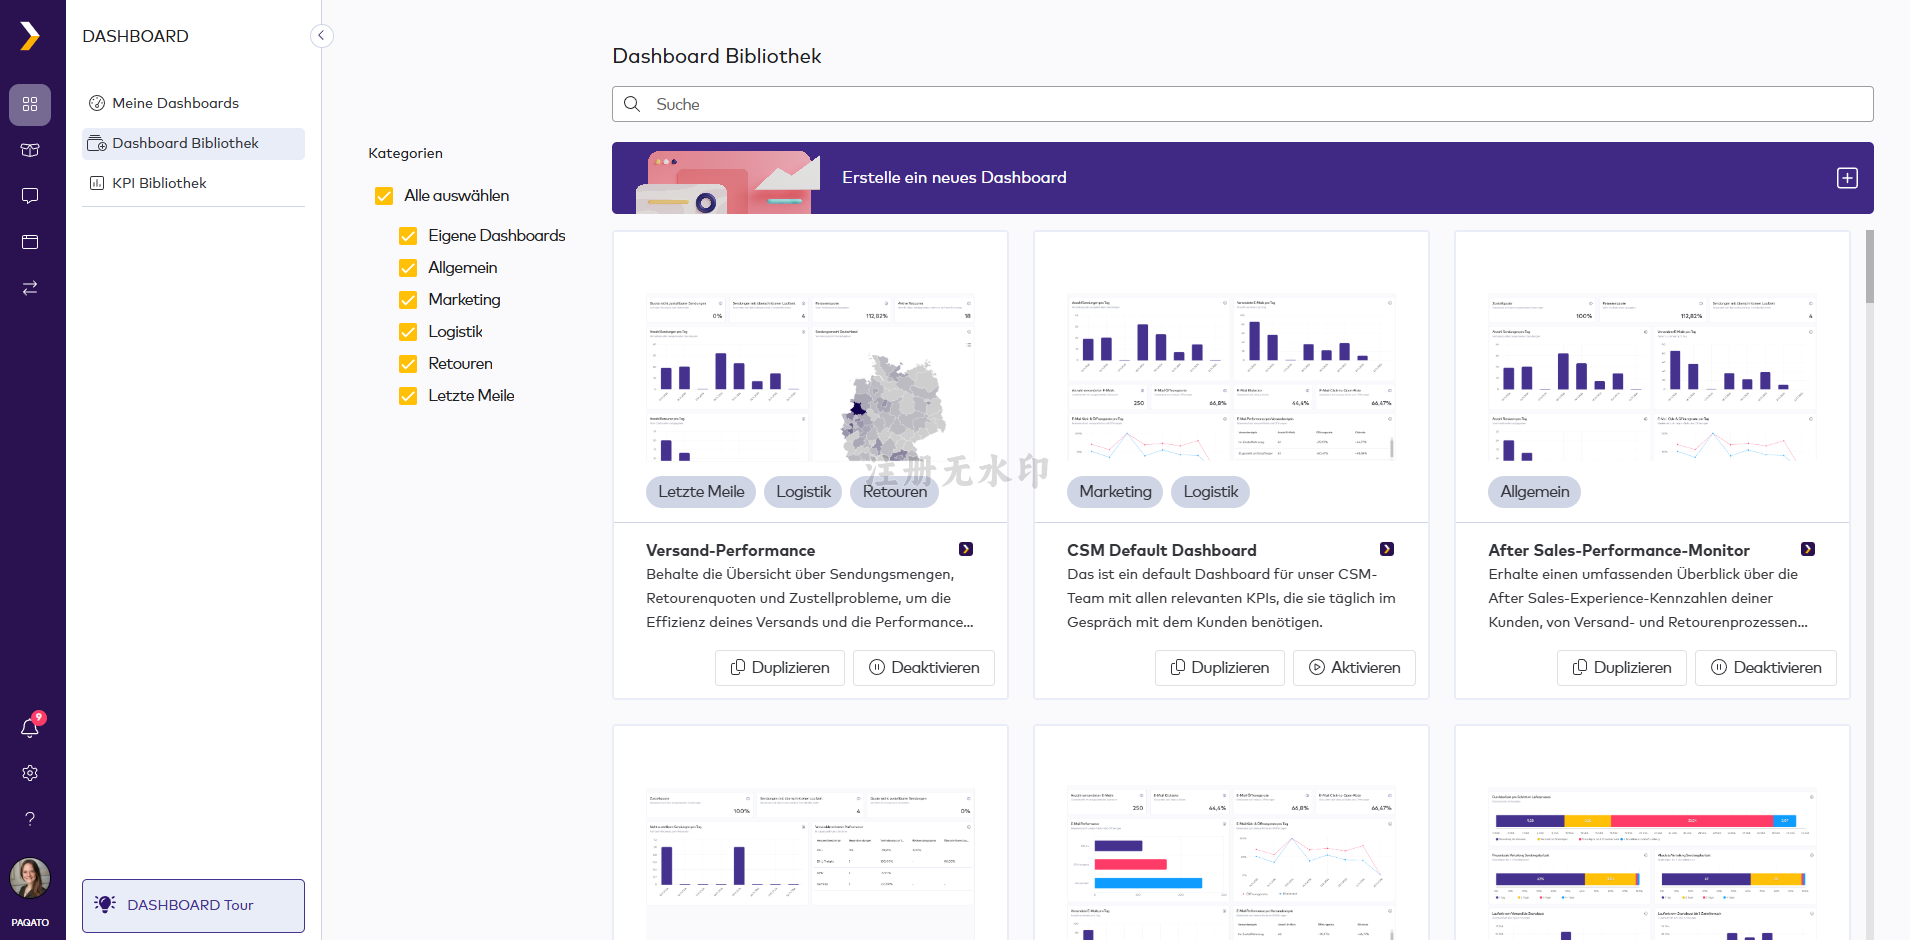The width and height of the screenshot is (1910, 940).
Task: Open Versand-Performance dashboard arrow icon
Action: [x=966, y=549]
